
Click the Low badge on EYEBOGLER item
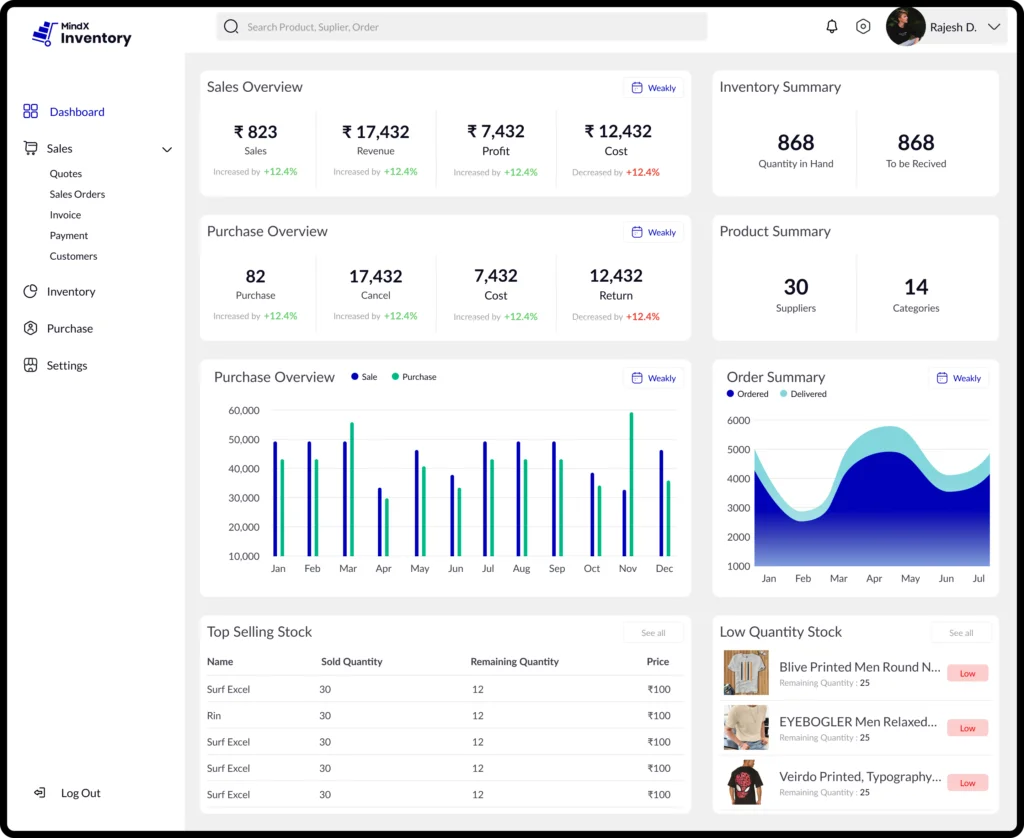(x=966, y=728)
